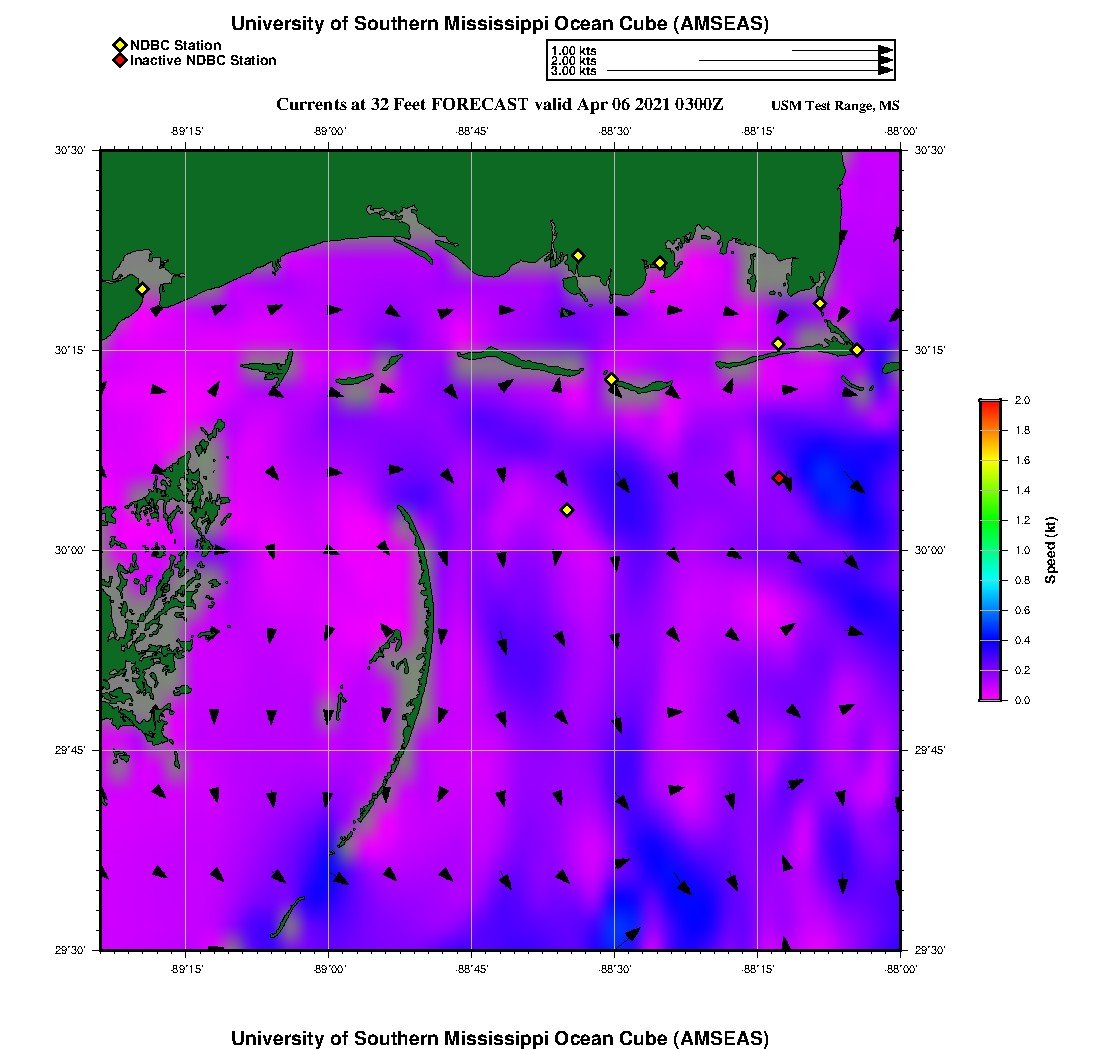
Task: Click the red top of the speed colorbar
Action: [x=990, y=404]
